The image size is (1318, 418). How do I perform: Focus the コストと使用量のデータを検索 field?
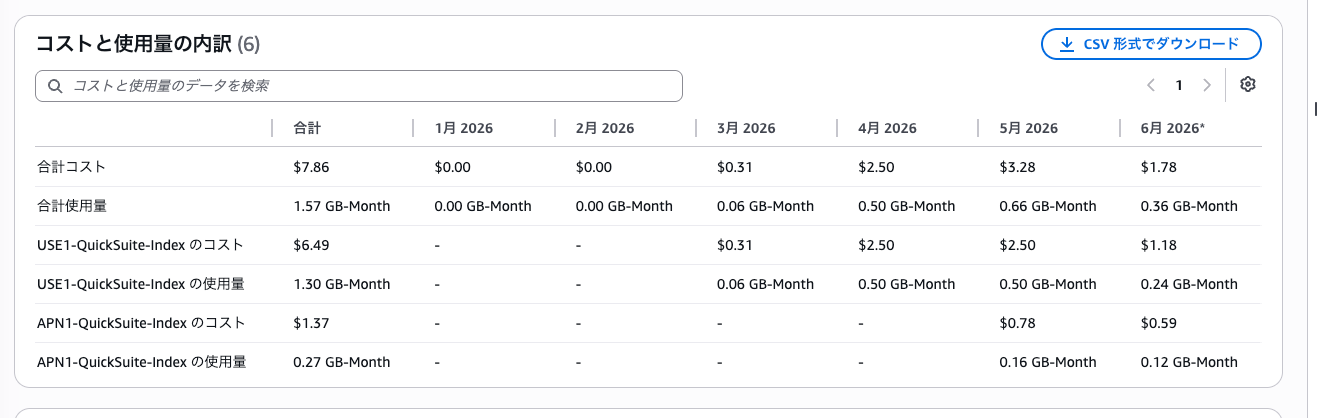coord(359,86)
